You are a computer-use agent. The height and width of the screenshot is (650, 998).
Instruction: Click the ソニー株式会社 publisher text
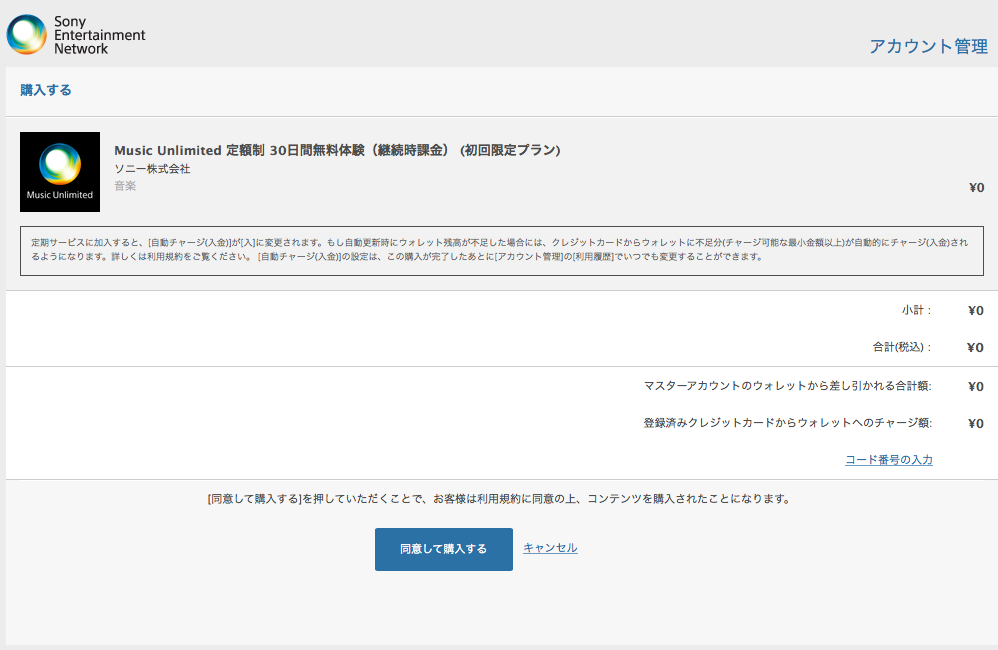(x=152, y=169)
